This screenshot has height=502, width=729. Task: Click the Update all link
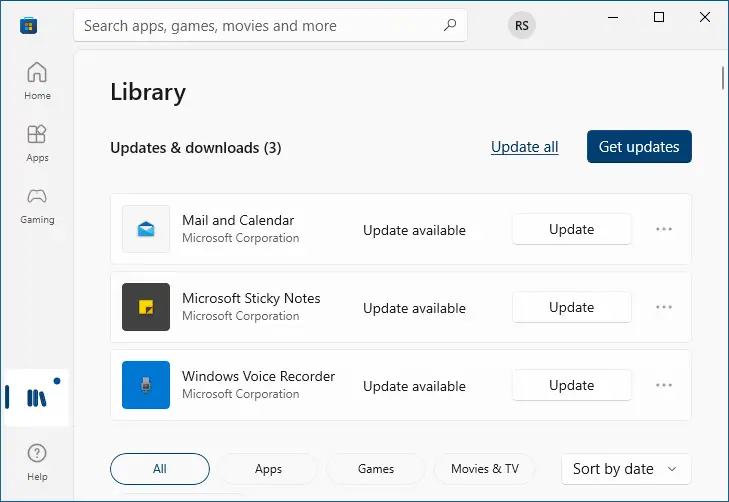(x=524, y=147)
